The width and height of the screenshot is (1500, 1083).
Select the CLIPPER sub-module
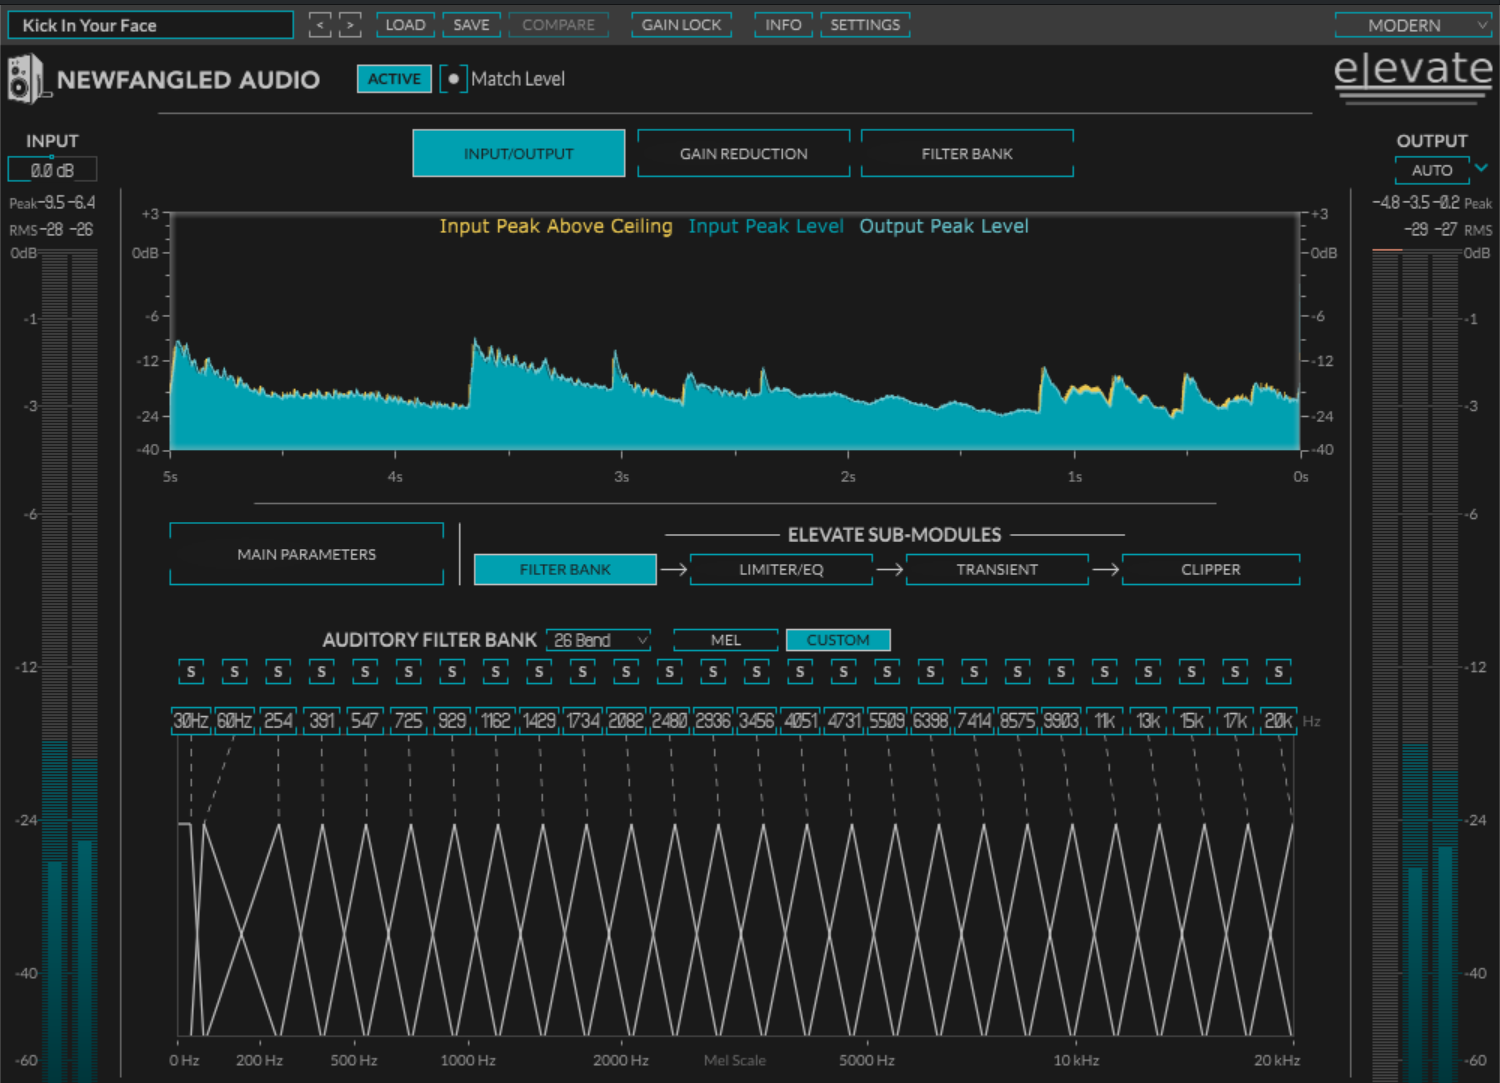[x=1211, y=569]
